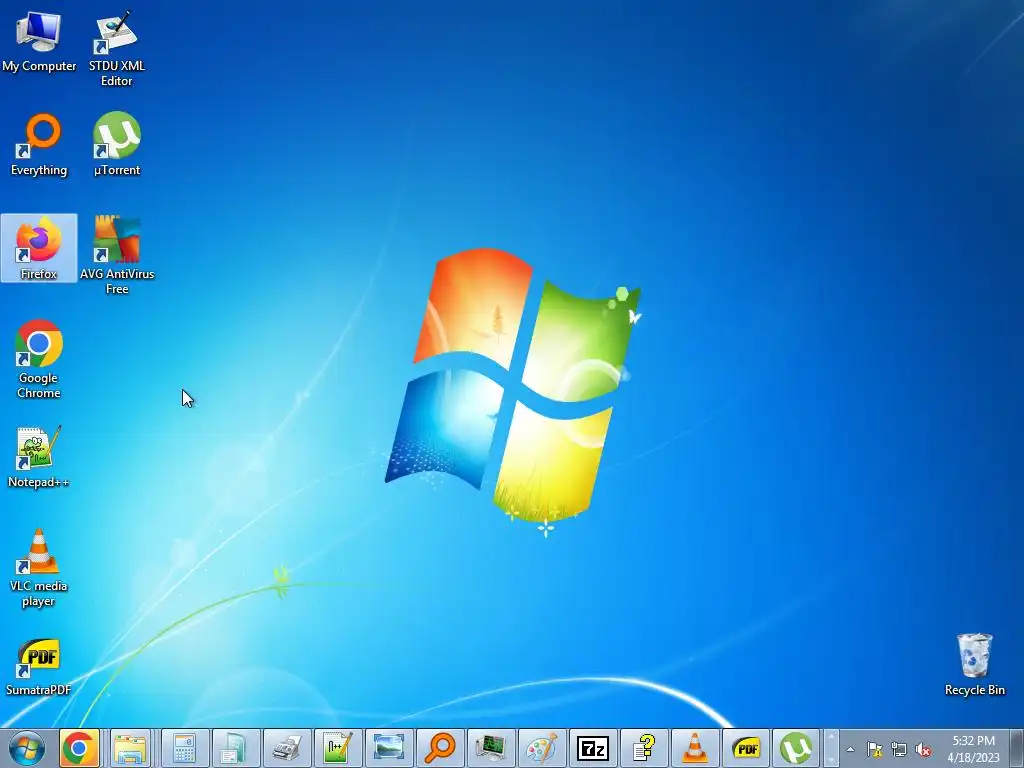This screenshot has height=768, width=1024.
Task: Show hidden system tray icons arrow
Action: (x=850, y=749)
